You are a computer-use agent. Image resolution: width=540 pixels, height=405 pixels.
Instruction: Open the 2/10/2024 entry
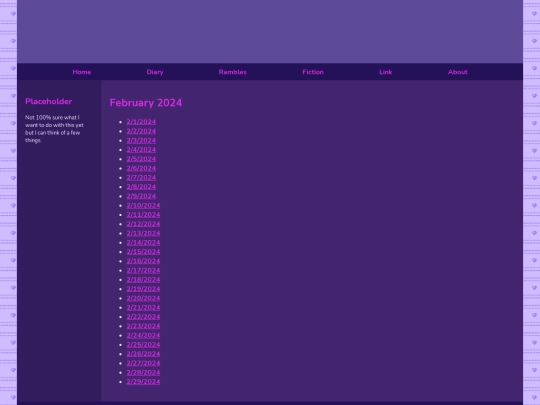click(143, 206)
